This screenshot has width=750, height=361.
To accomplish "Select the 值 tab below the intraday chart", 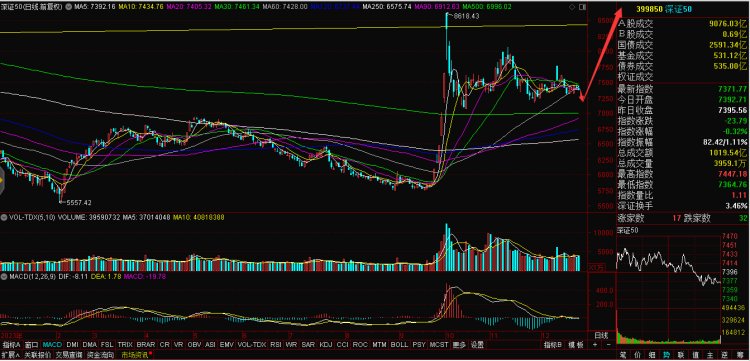I will (x=695, y=355).
